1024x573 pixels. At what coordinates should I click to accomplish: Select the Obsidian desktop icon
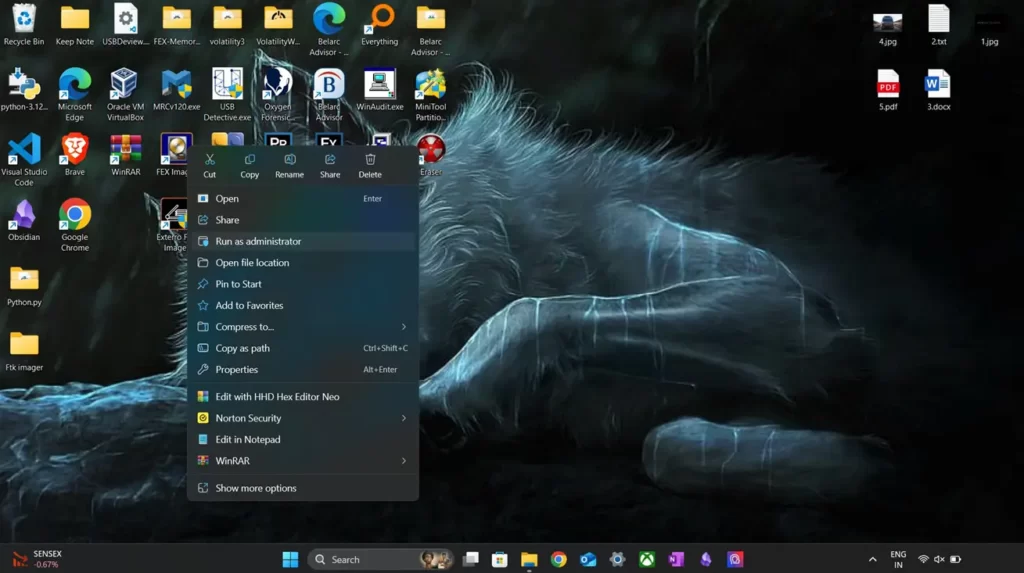click(x=24, y=215)
